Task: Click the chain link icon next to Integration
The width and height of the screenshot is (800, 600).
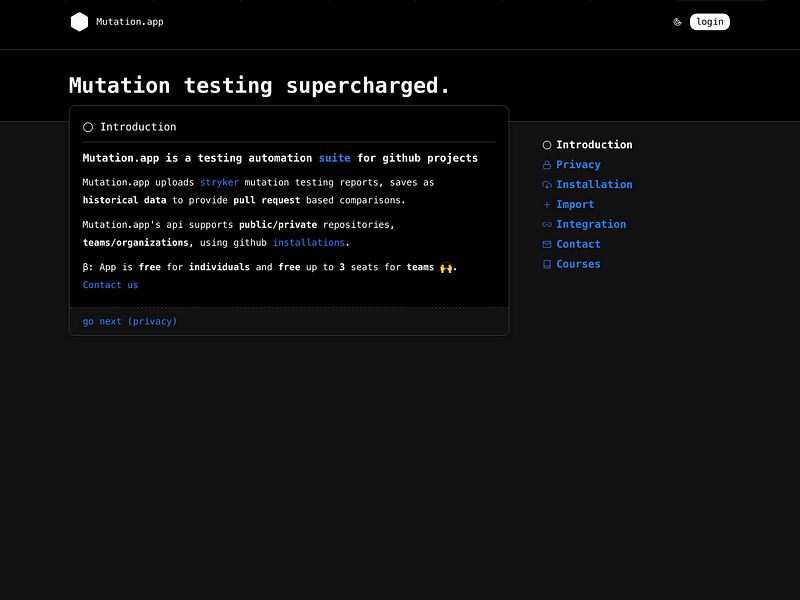Action: pyautogui.click(x=547, y=224)
